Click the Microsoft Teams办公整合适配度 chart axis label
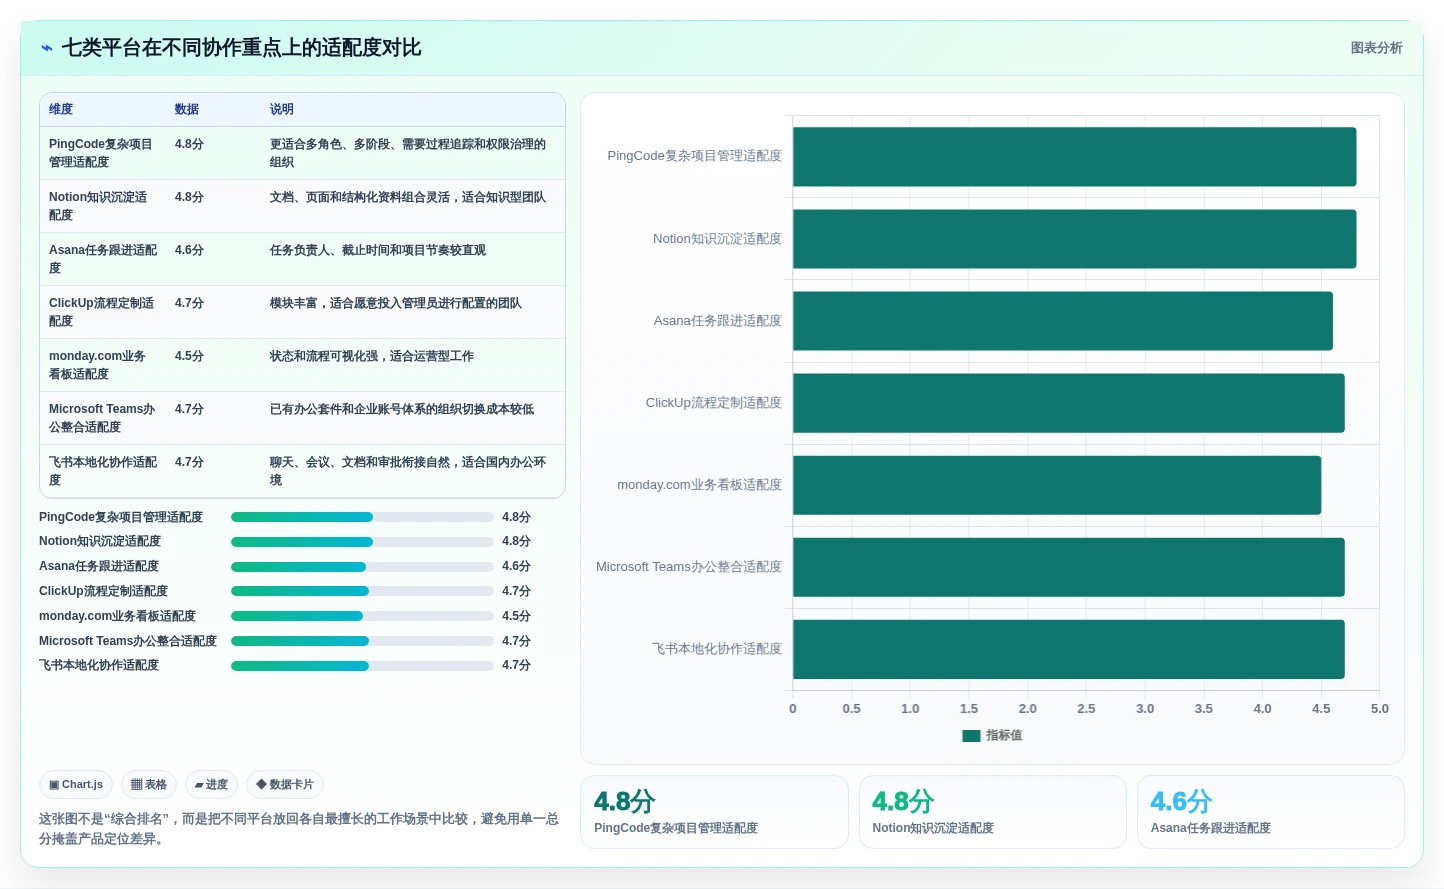This screenshot has width=1444, height=889. point(689,567)
